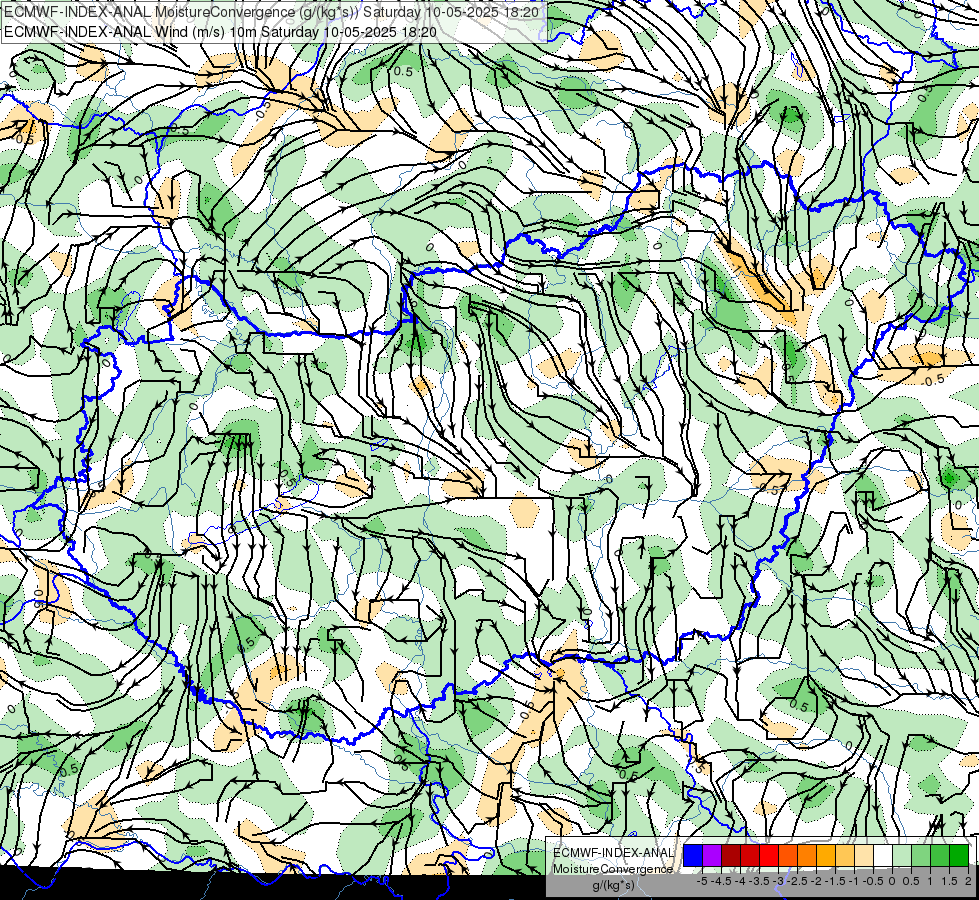This screenshot has width=979, height=900.
Task: Click the palest green swatch between 0 and 0.5
Action: click(902, 855)
